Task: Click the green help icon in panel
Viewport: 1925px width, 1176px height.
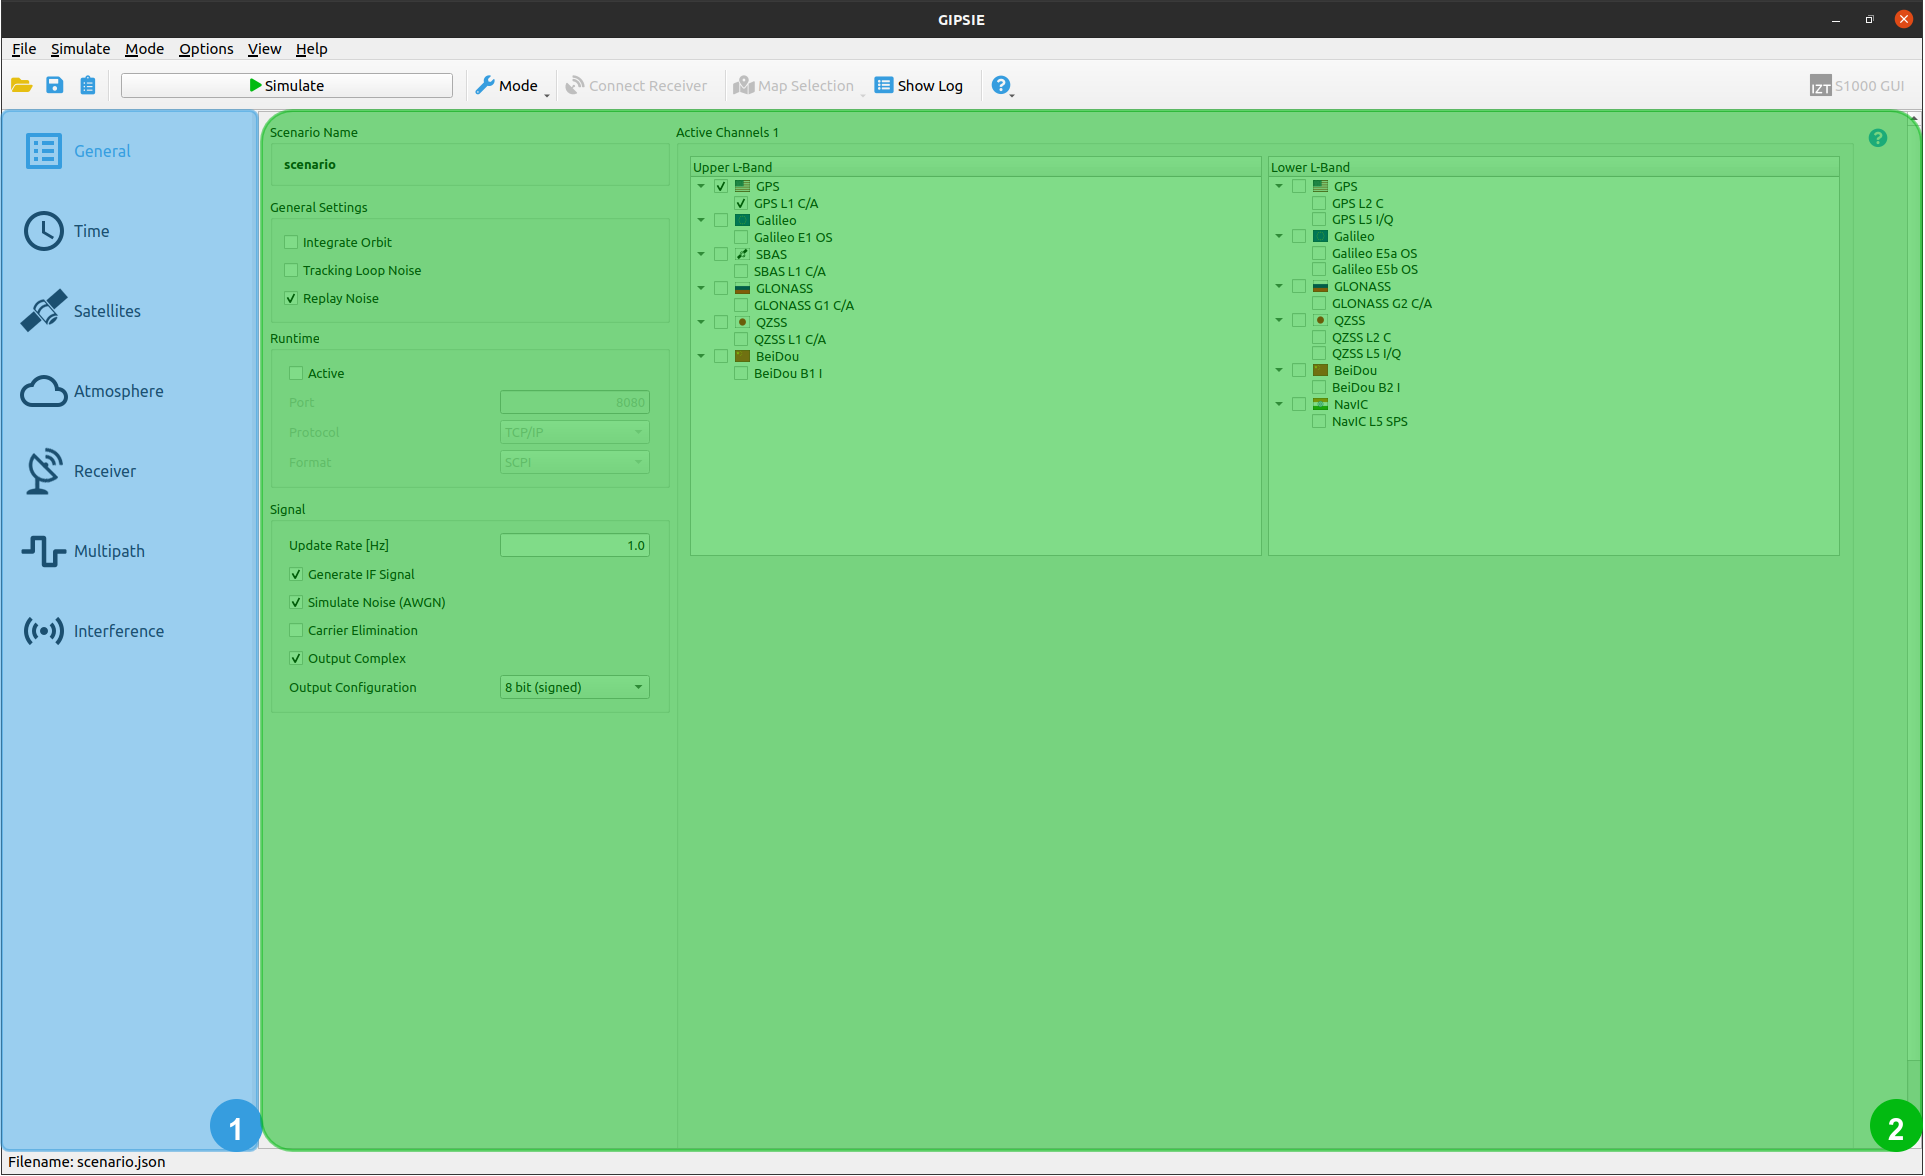Action: [1877, 138]
